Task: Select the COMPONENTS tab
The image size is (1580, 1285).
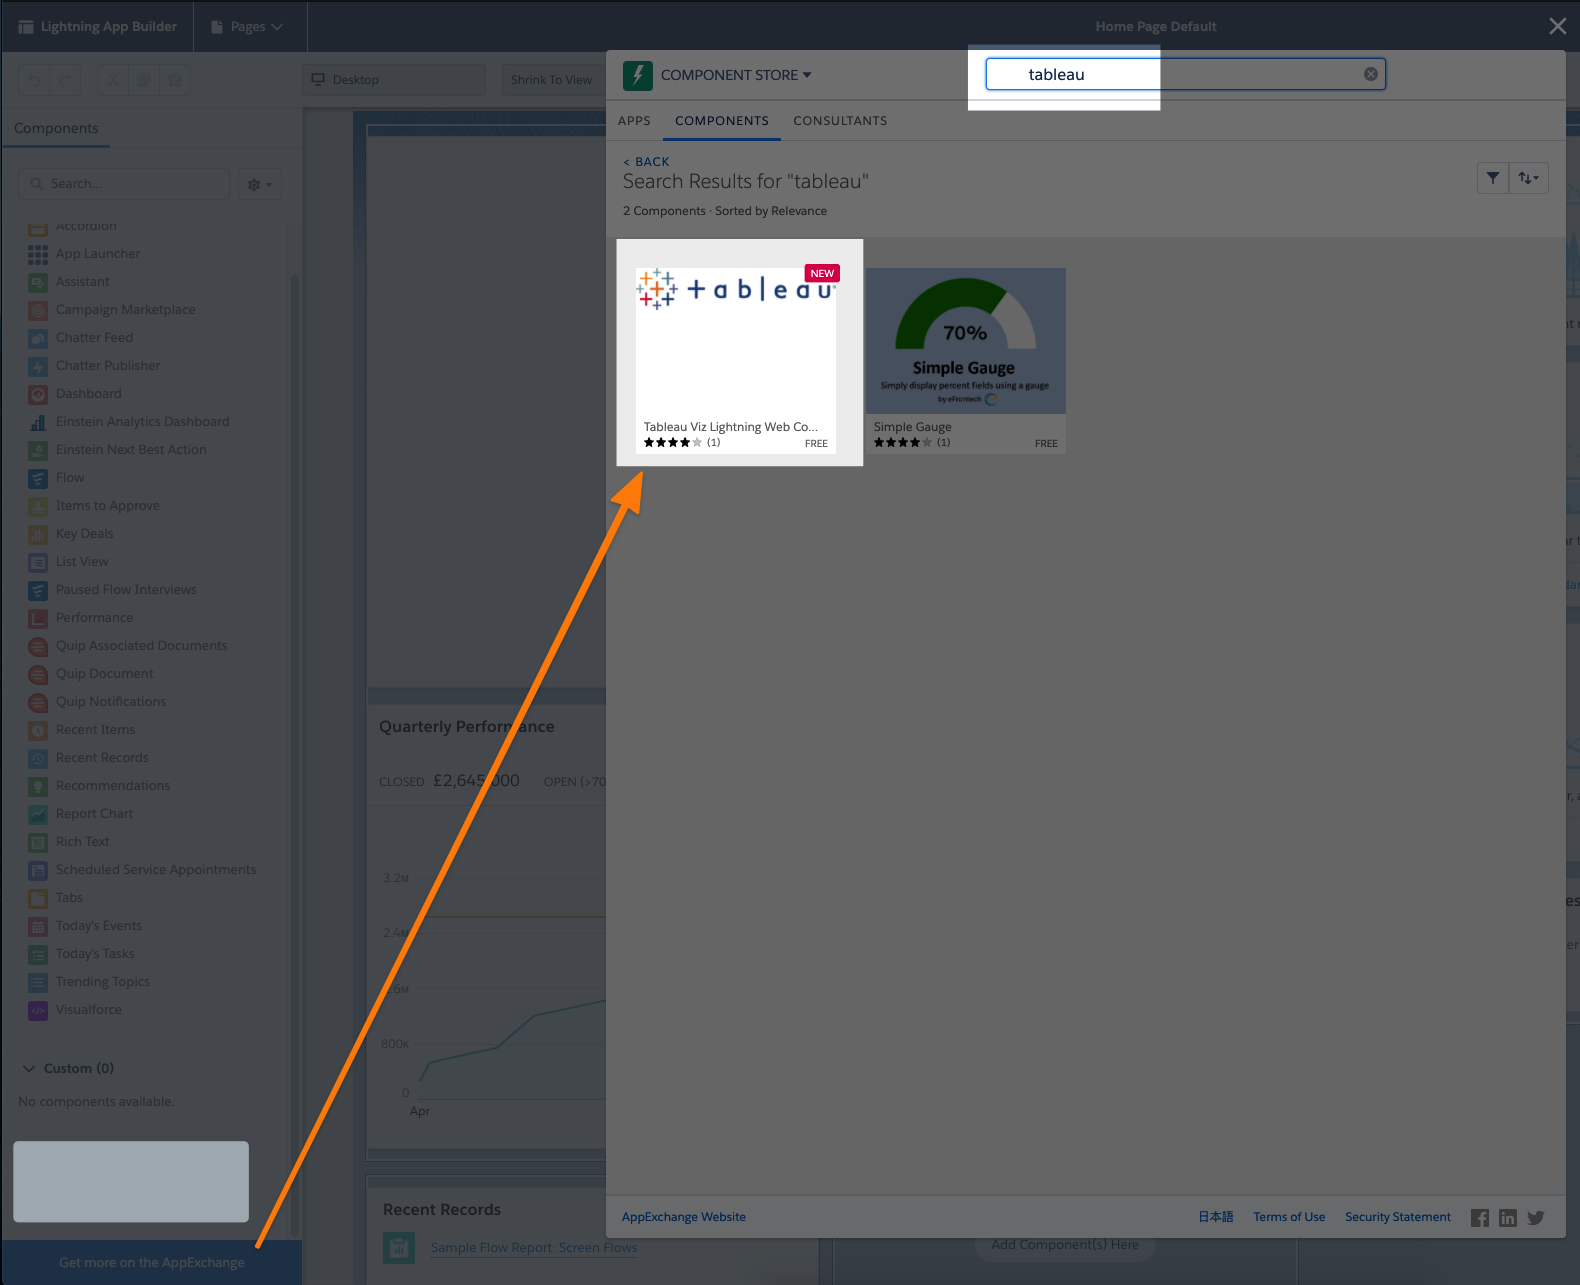Action: point(722,120)
